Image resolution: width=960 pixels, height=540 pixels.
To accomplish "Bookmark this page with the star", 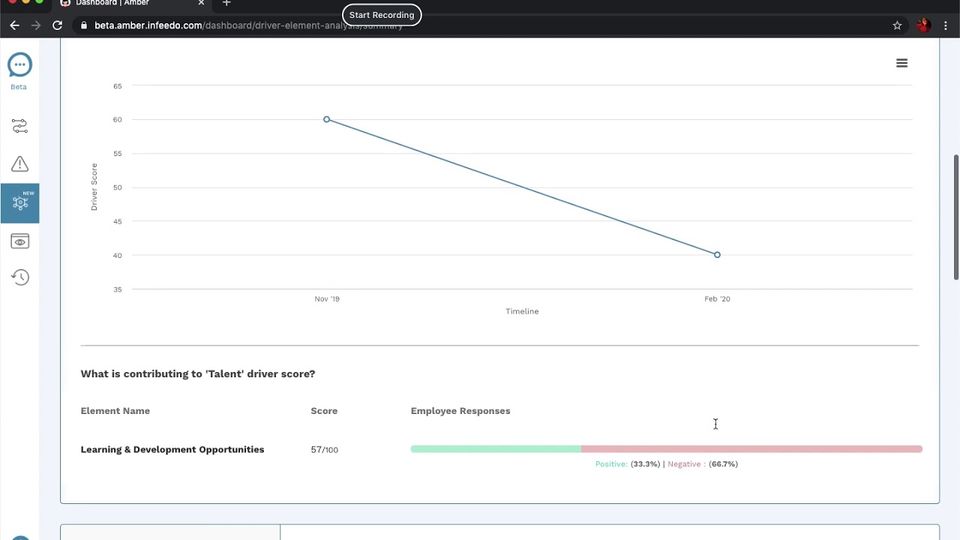I will (x=897, y=25).
